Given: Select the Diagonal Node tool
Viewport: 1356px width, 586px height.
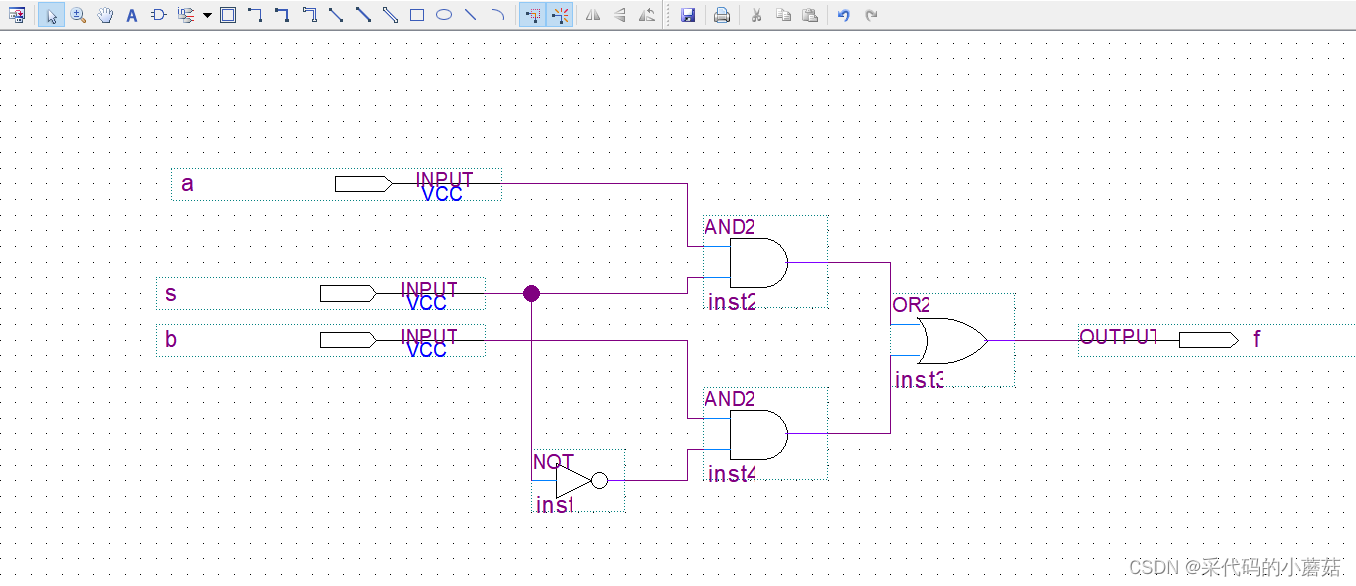Looking at the screenshot, I should tap(336, 15).
